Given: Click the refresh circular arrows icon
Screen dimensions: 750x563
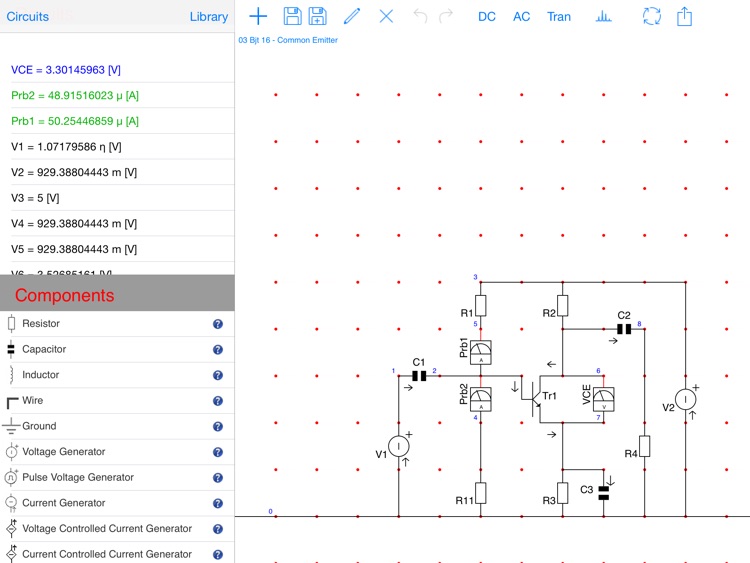Looking at the screenshot, I should click(x=651, y=16).
